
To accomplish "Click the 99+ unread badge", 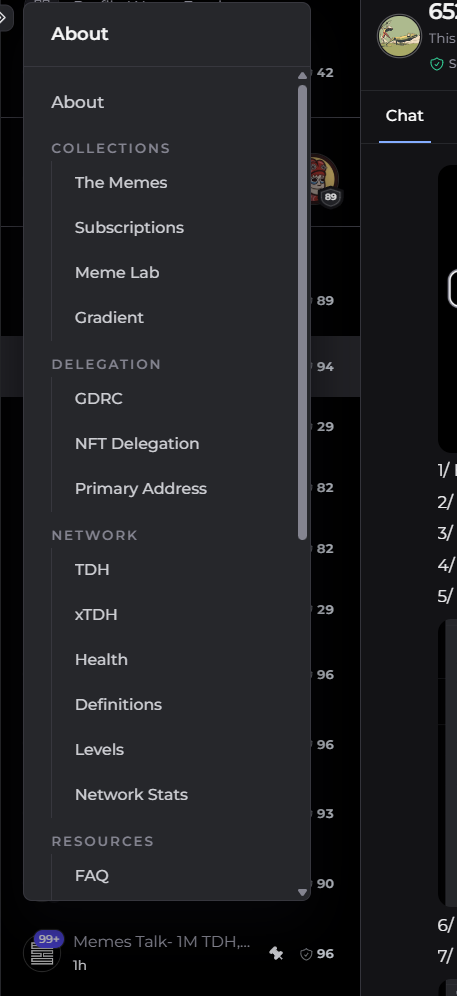I will click(49, 939).
